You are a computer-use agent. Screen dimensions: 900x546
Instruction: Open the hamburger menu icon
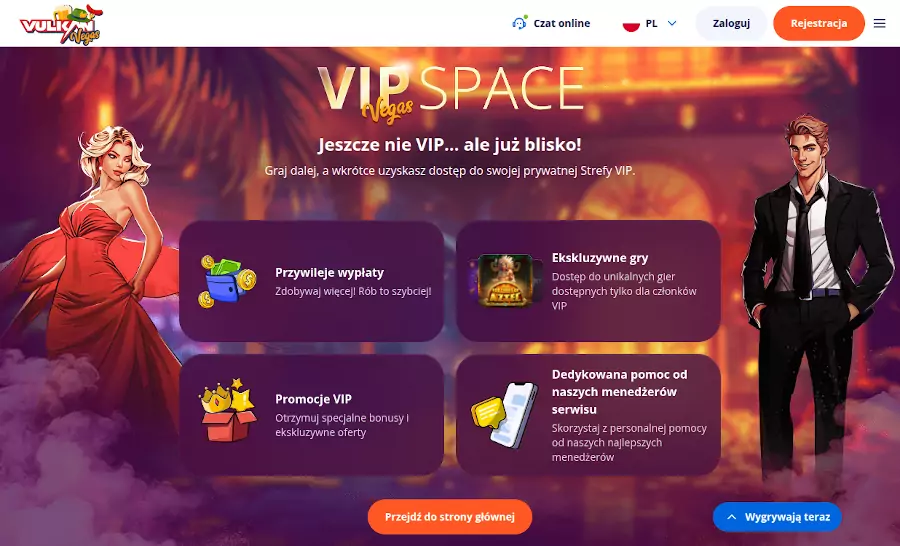coord(879,24)
